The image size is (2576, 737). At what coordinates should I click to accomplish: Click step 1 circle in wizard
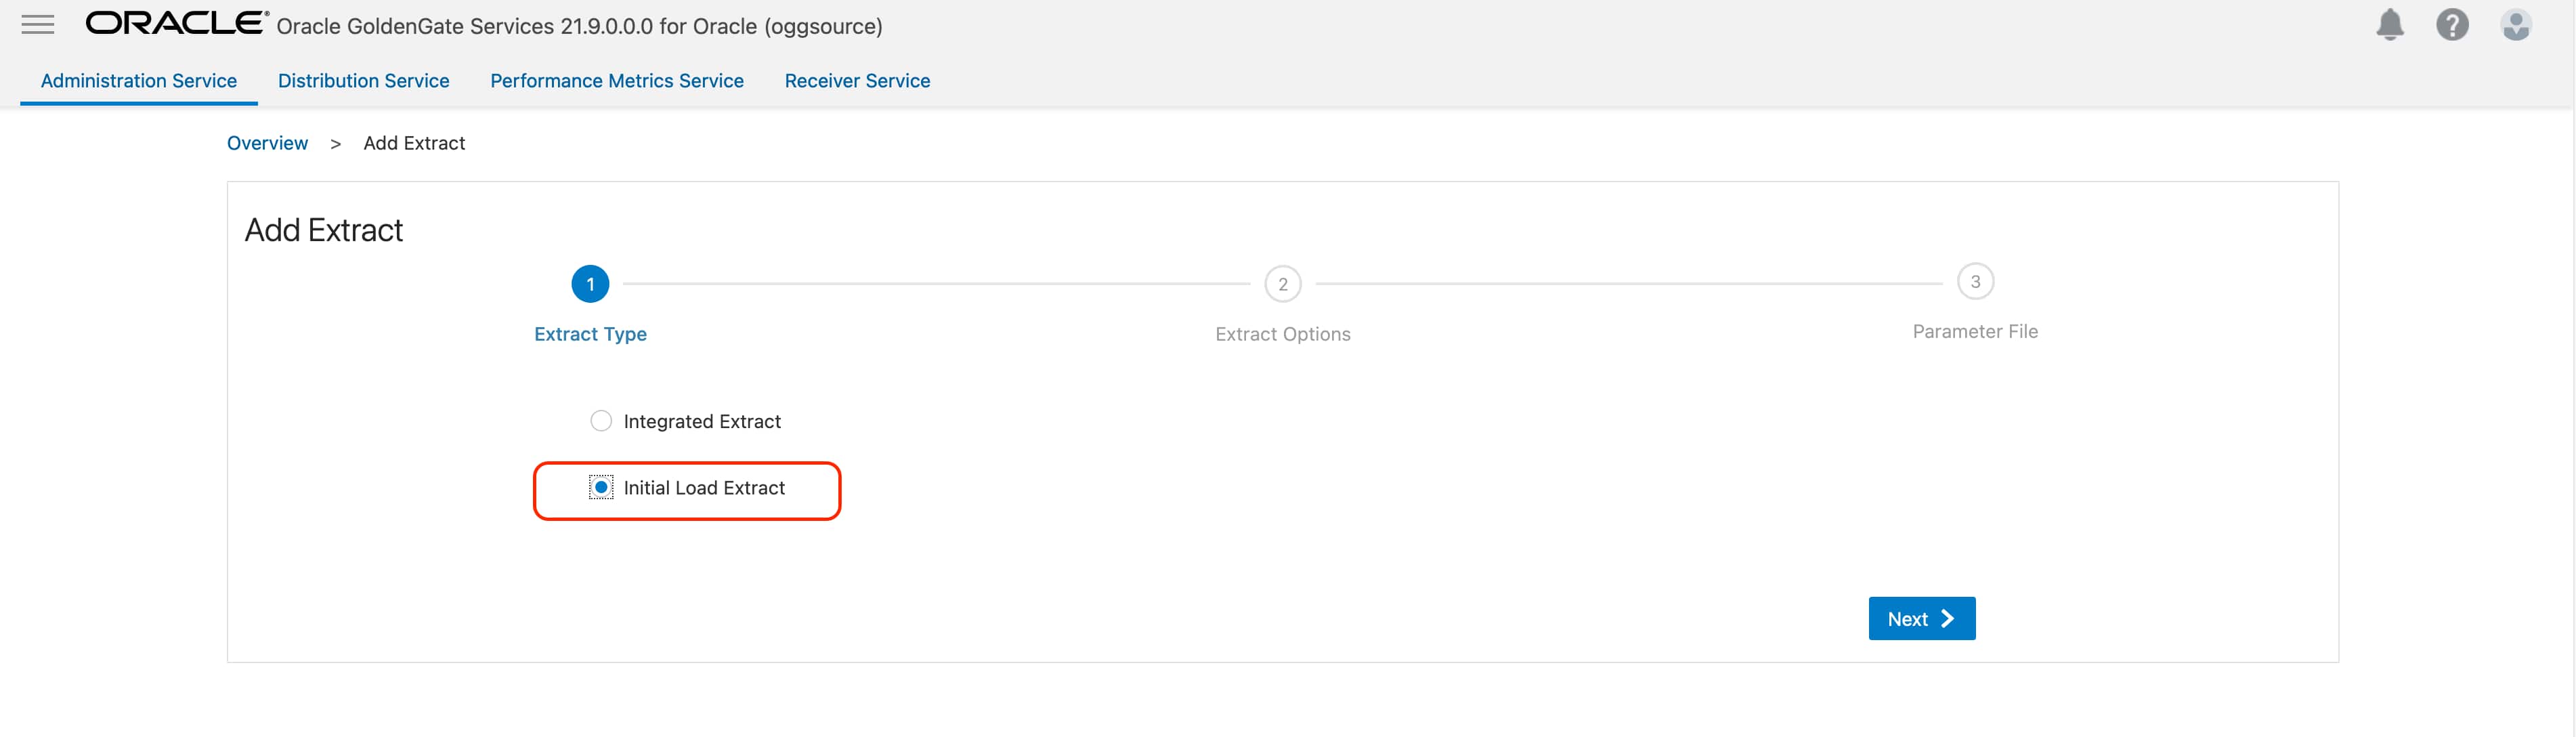(590, 284)
